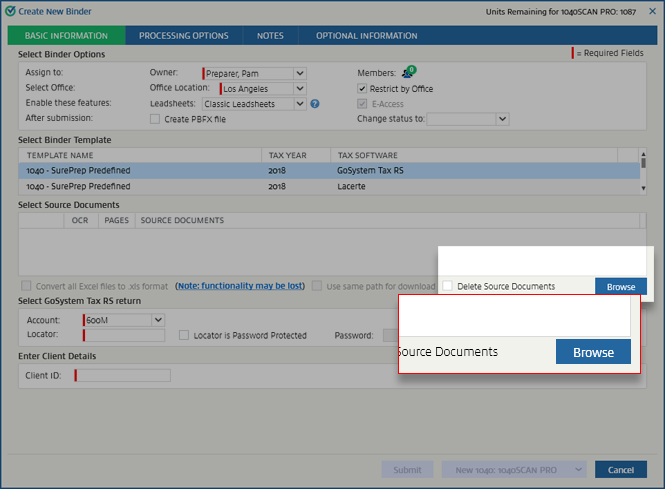Enable the Create PBFX file checkbox

[x=155, y=119]
